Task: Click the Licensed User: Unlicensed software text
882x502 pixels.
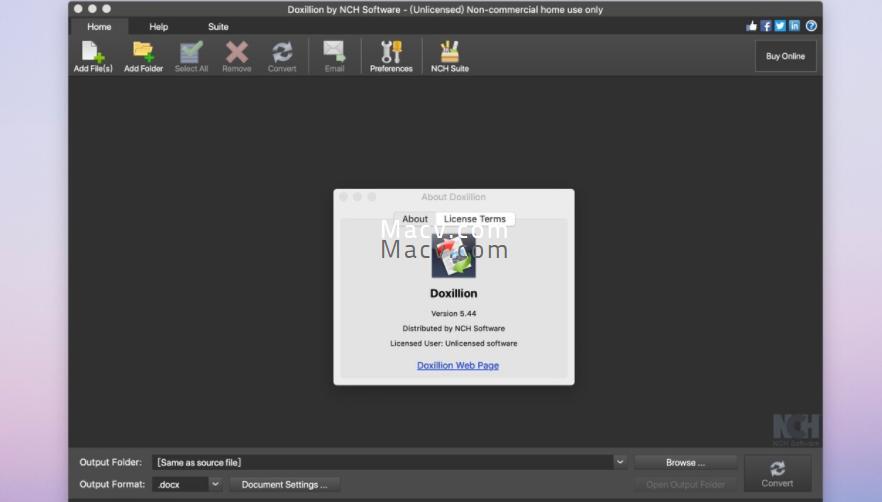Action: (453, 343)
